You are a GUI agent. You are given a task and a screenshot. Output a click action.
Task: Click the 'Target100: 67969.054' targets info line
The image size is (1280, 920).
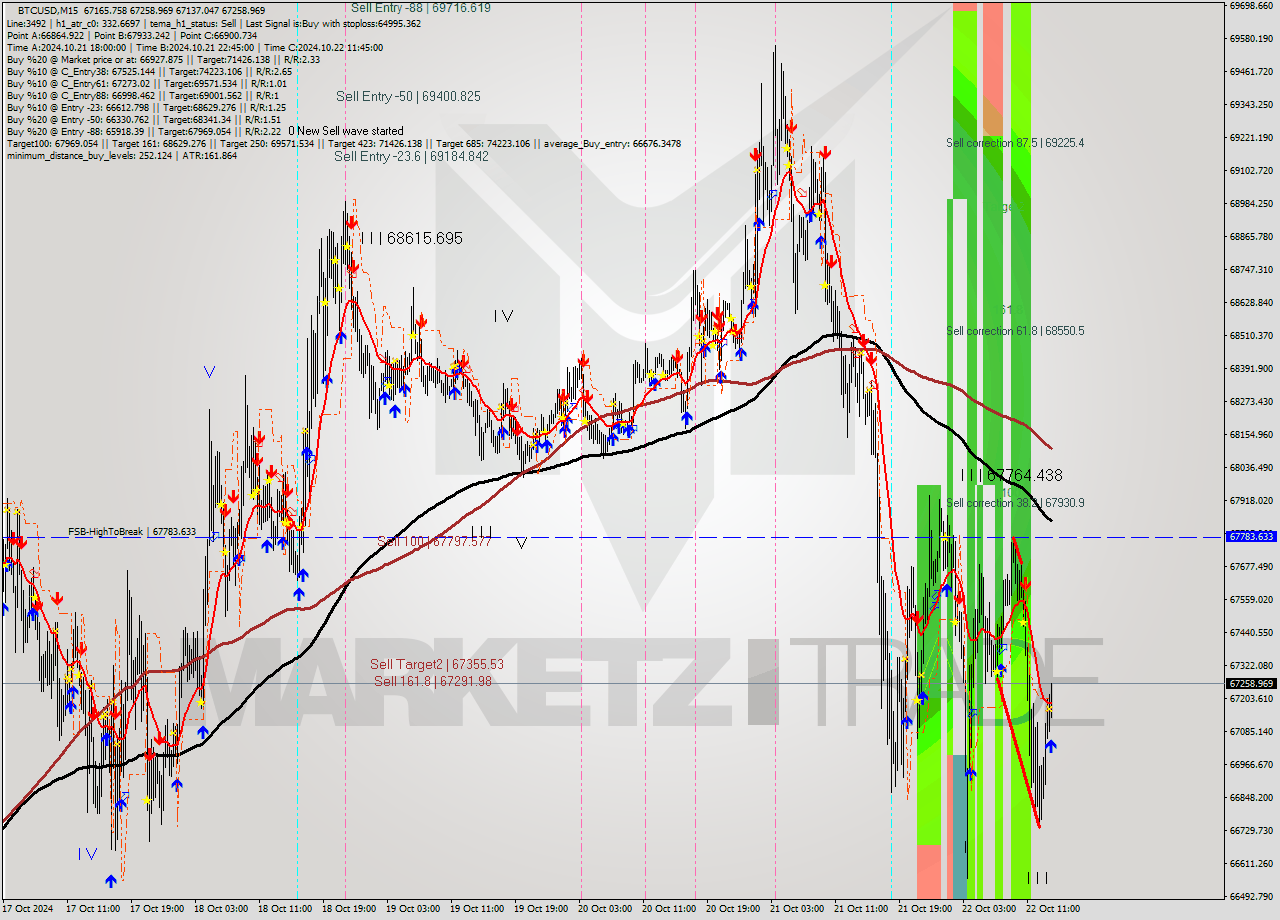pos(343,143)
